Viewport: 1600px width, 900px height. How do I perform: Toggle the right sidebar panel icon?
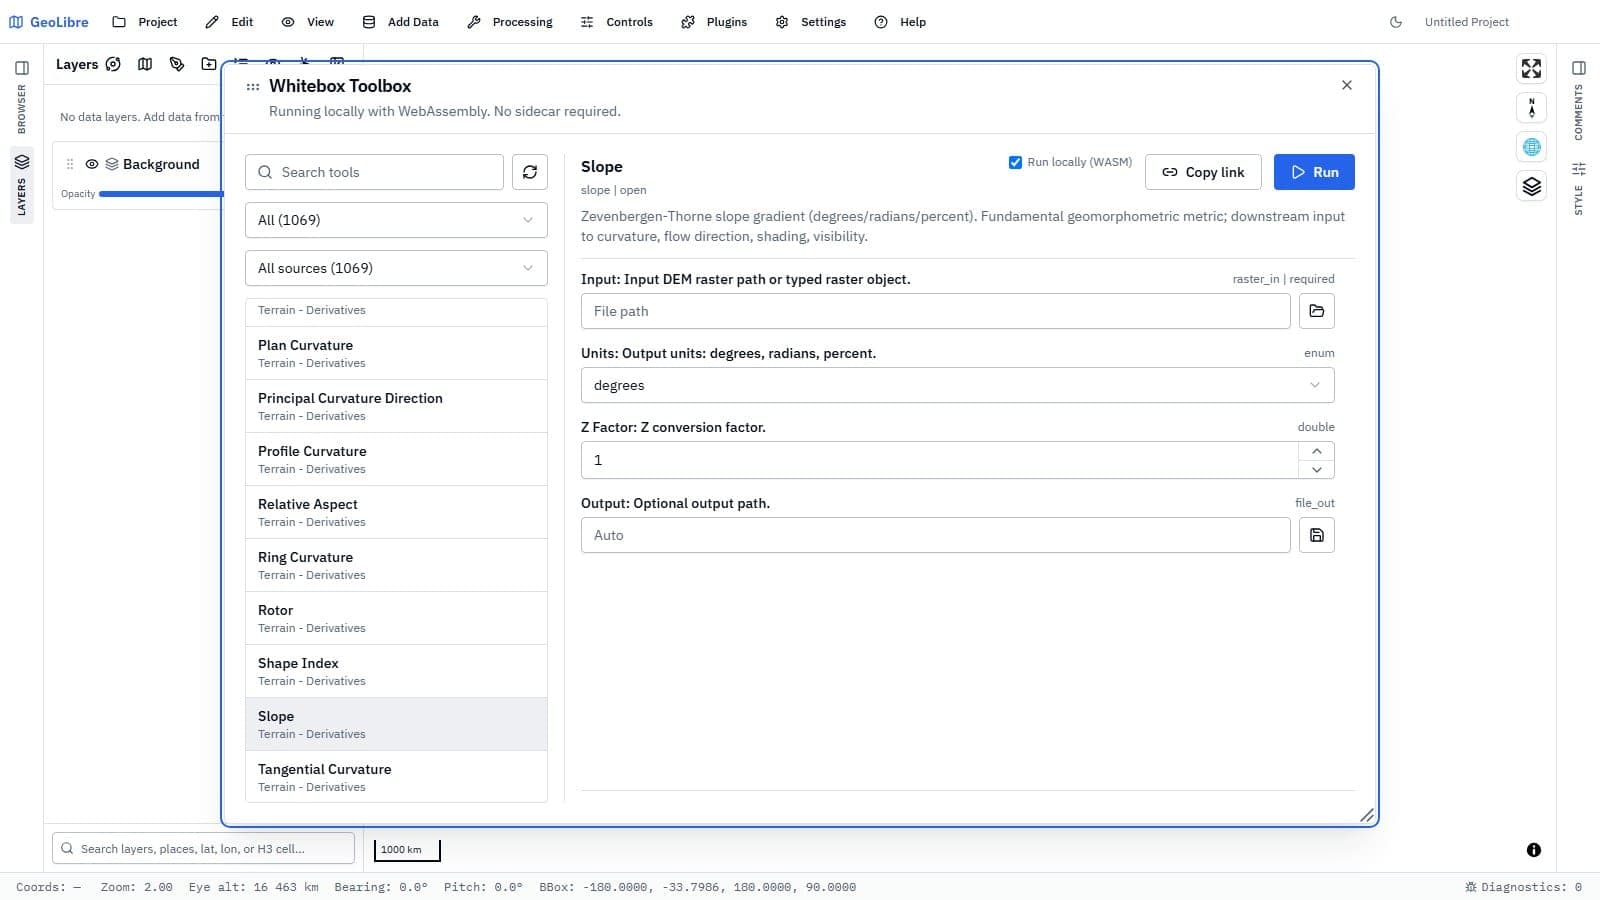[1579, 68]
